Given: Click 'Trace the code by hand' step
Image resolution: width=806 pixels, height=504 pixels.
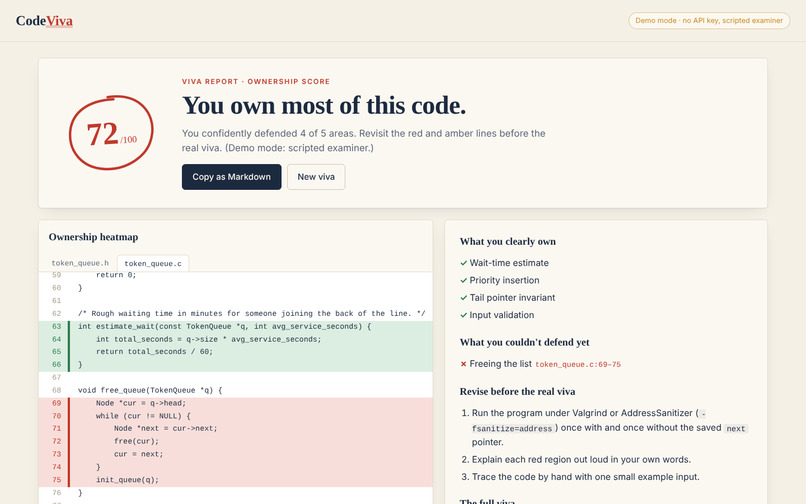Looking at the screenshot, I should 585,477.
